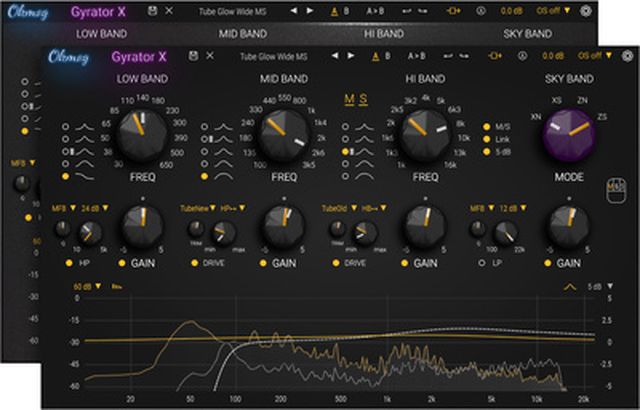The width and height of the screenshot is (640, 410).
Task: Switch to SKY BAND tab in back window
Action: [527, 33]
